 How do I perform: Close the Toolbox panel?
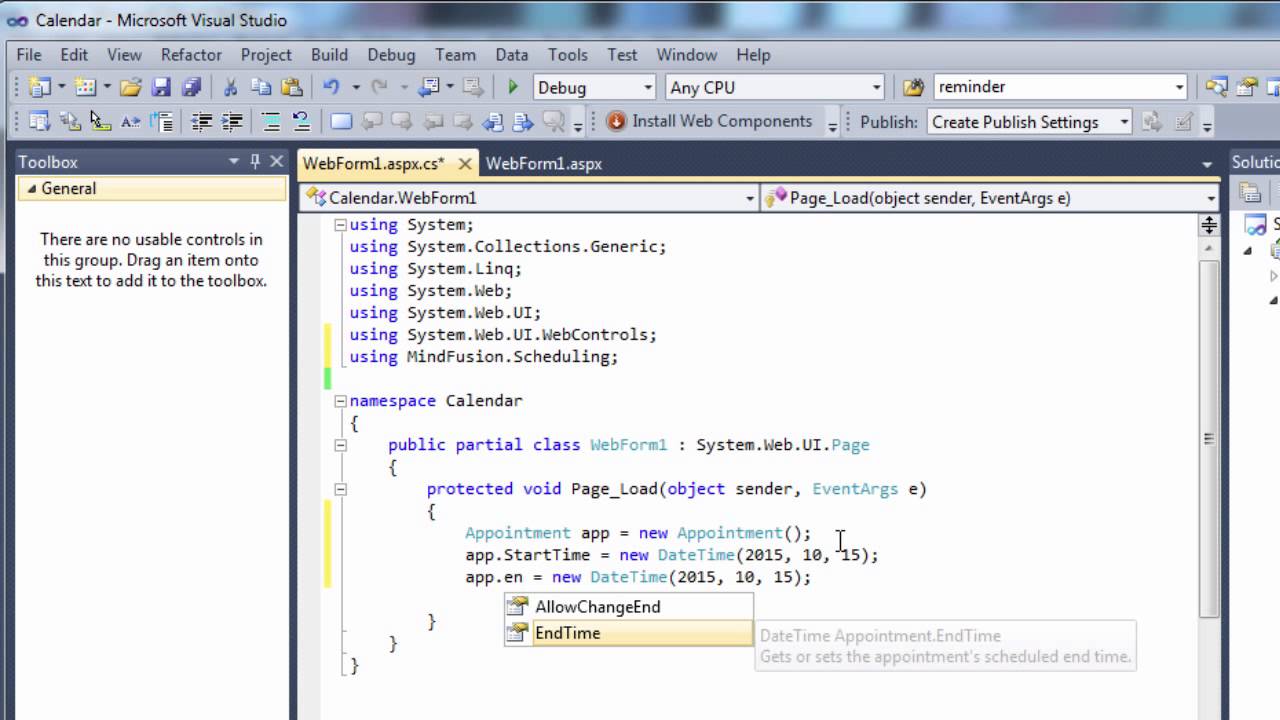277,161
